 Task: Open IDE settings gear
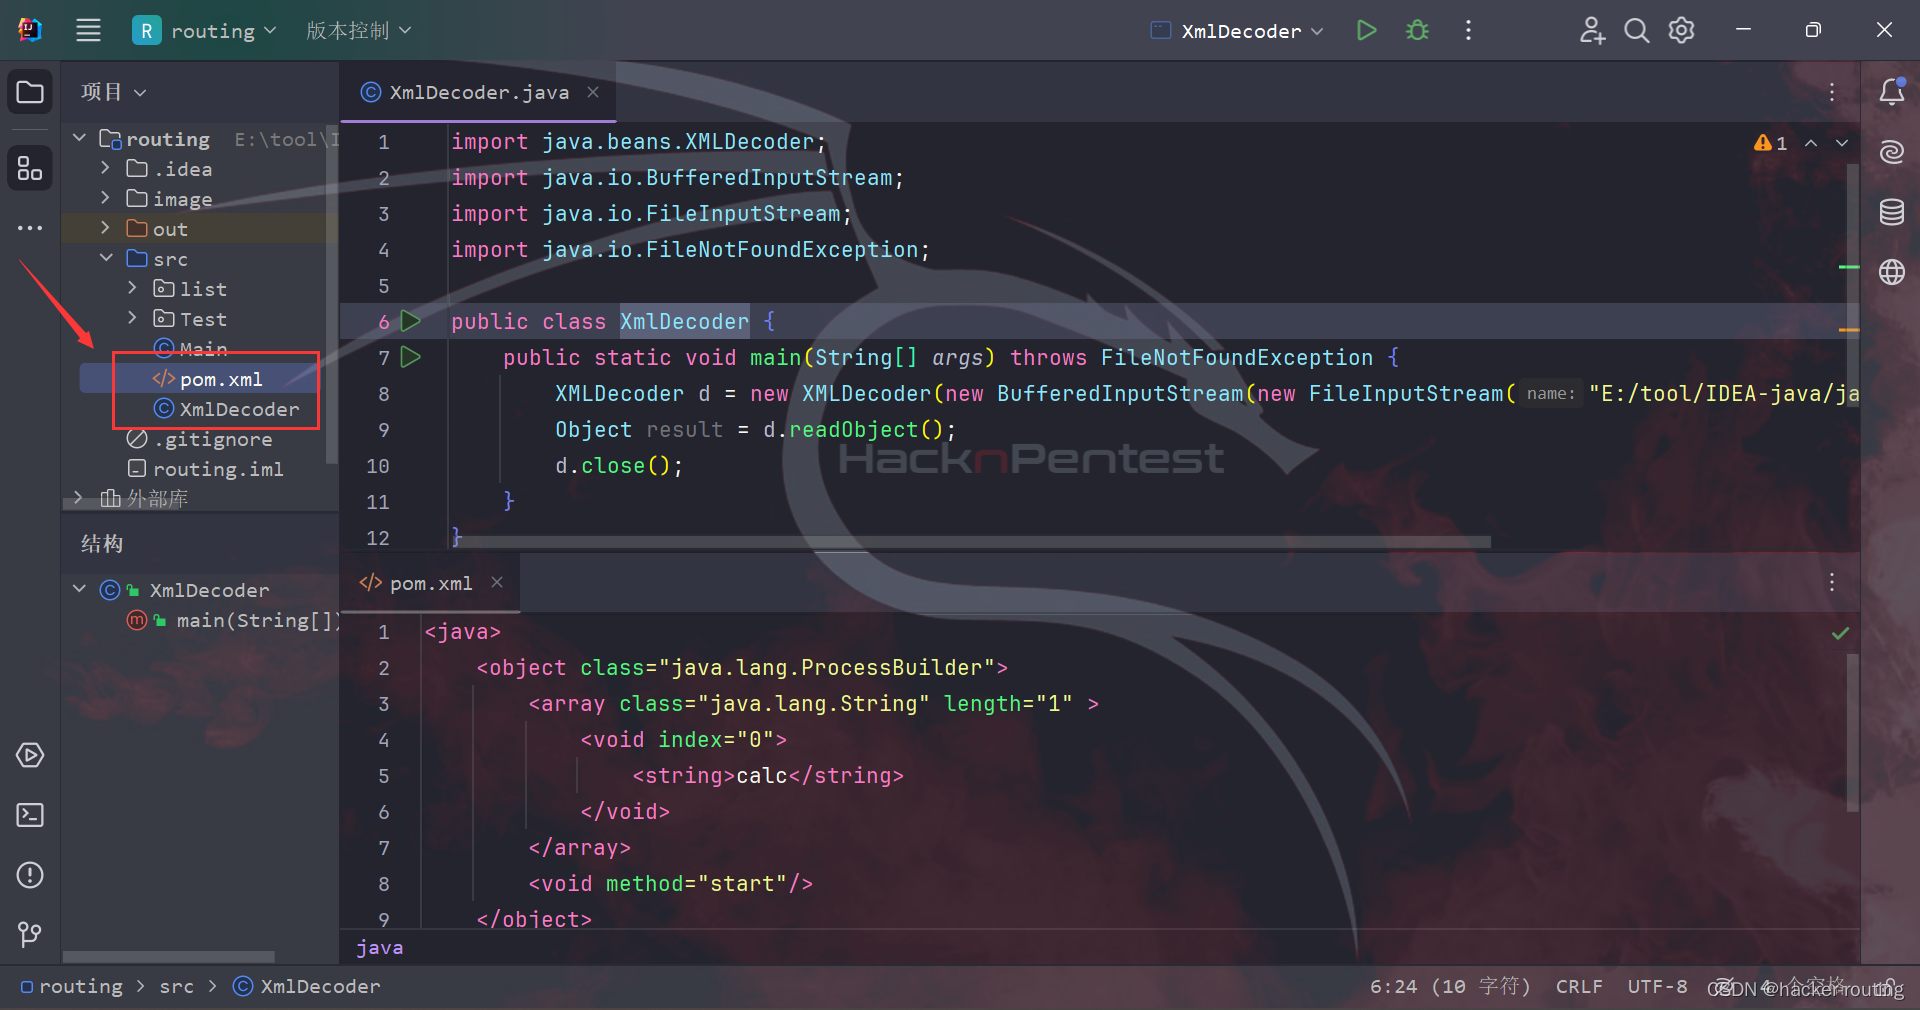(1681, 30)
